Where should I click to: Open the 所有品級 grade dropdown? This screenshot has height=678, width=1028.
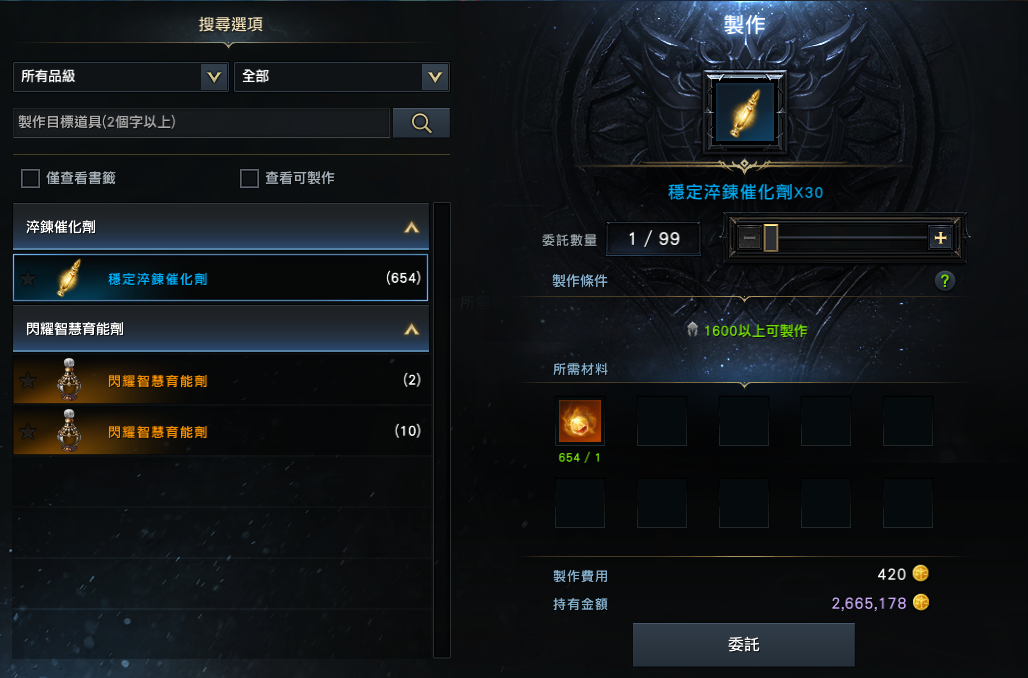121,77
